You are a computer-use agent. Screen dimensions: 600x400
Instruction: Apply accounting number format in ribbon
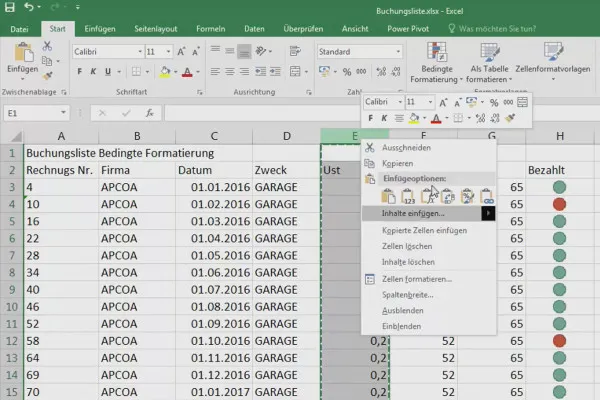[324, 71]
